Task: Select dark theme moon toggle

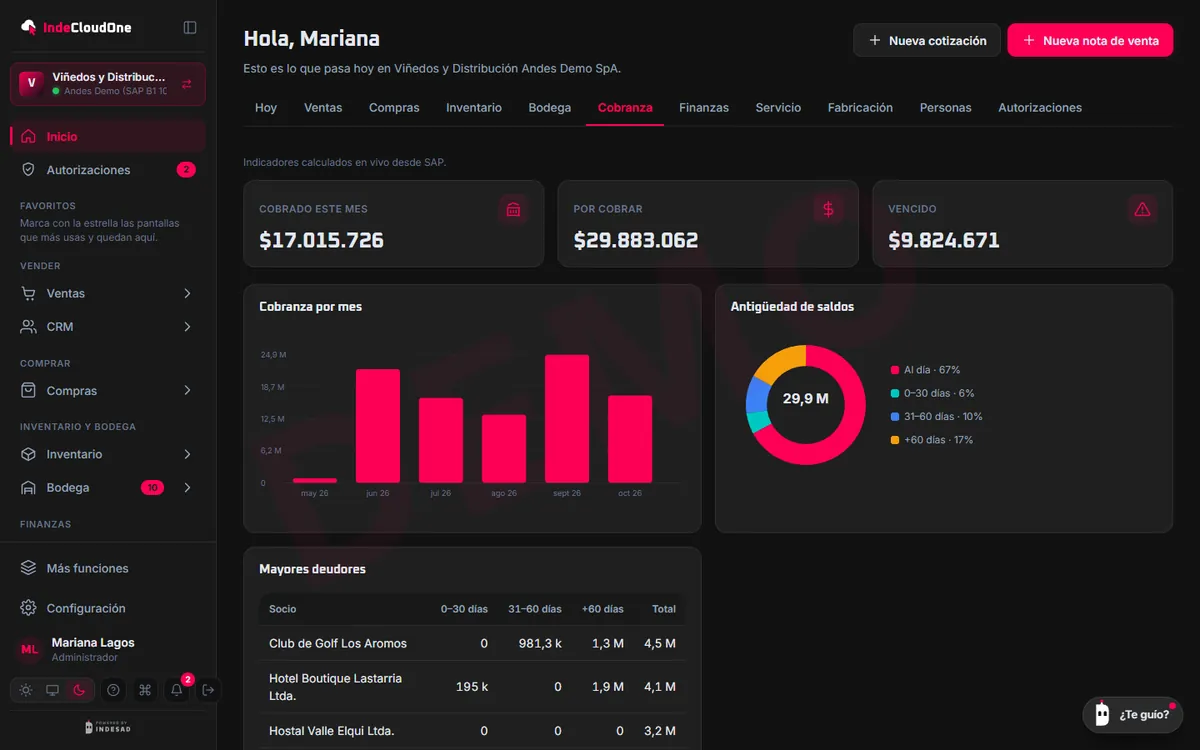Action: [79, 690]
